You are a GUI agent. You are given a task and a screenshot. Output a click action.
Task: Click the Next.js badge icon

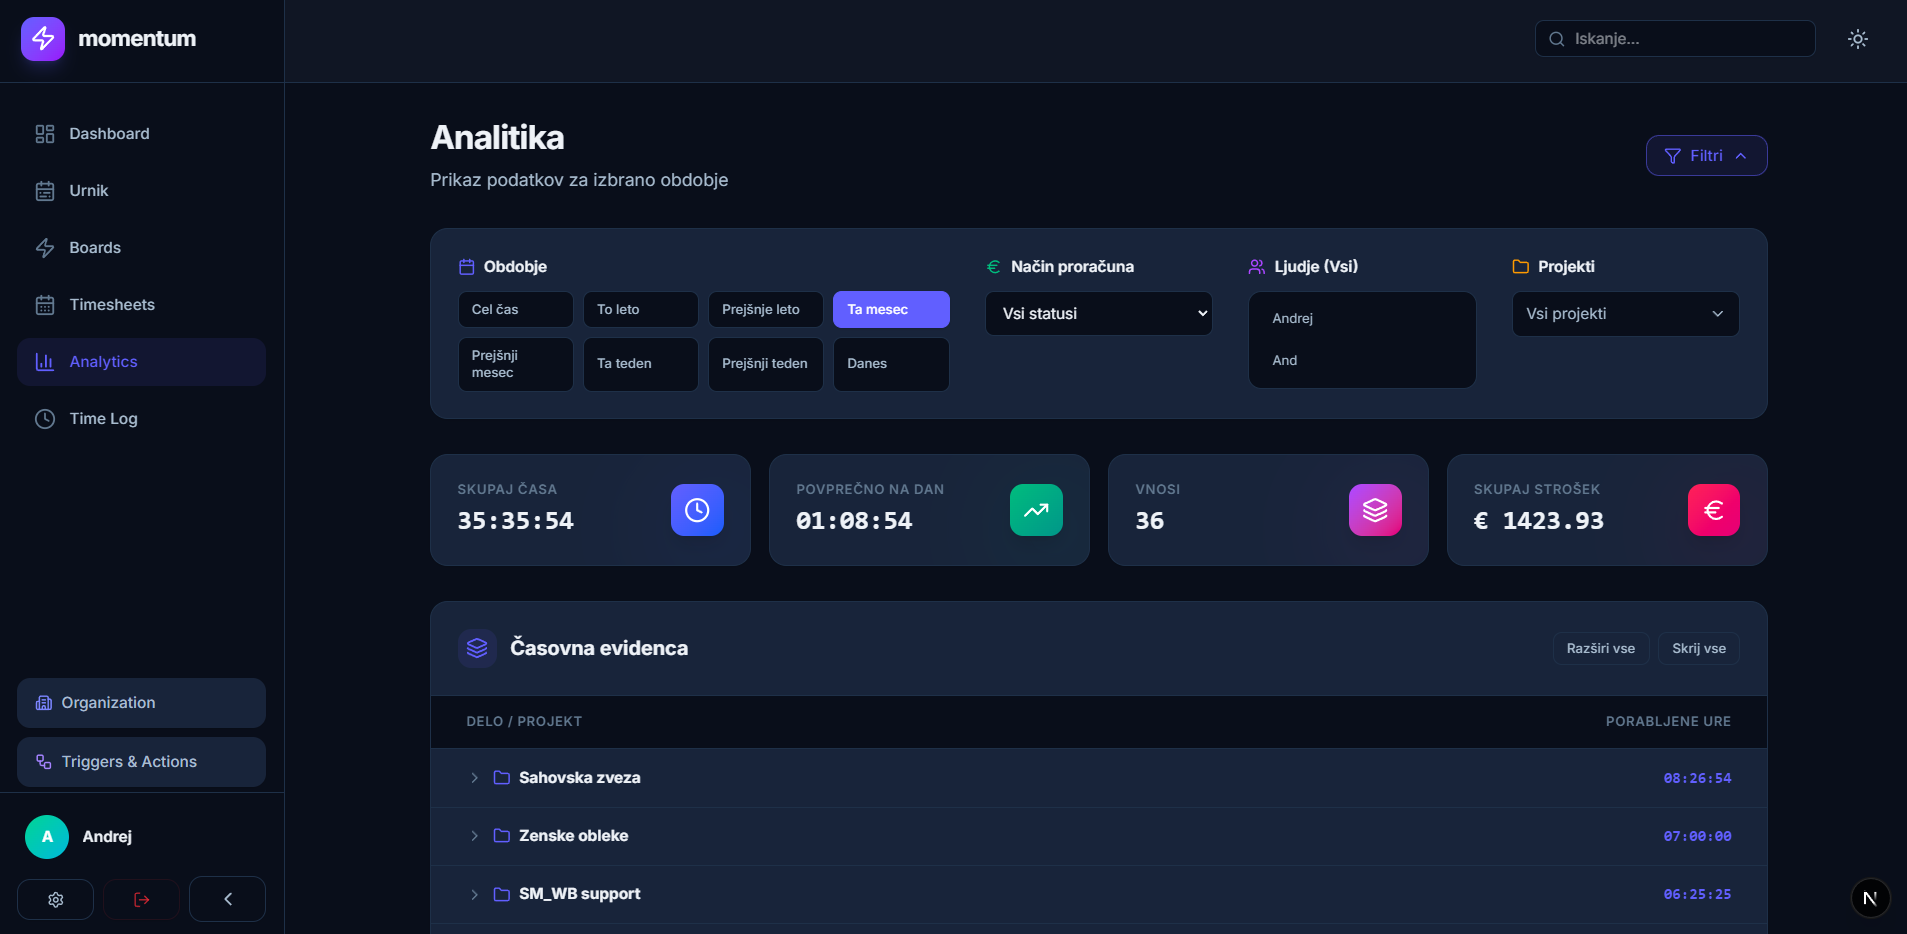[1869, 898]
